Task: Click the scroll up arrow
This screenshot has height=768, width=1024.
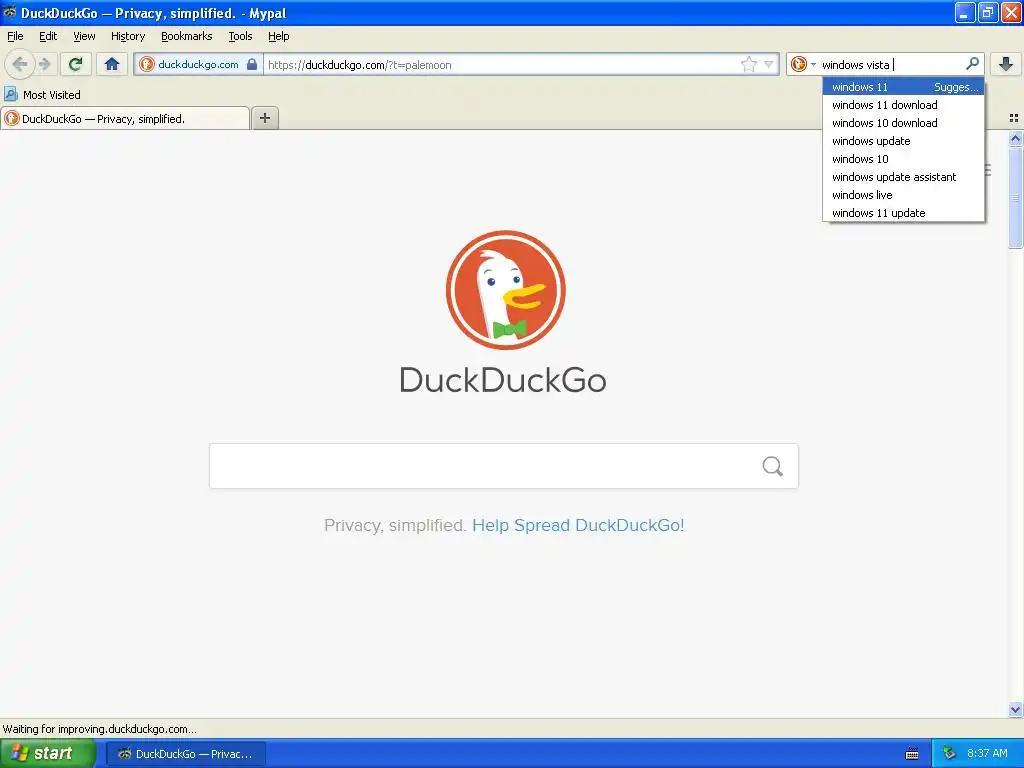Action: 1015,138
